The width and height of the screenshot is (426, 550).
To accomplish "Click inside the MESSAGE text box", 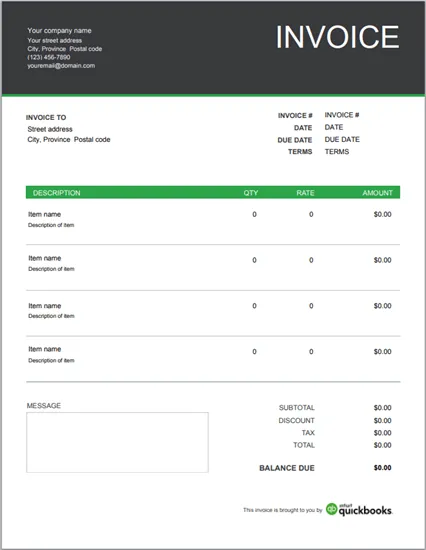I will pos(117,442).
